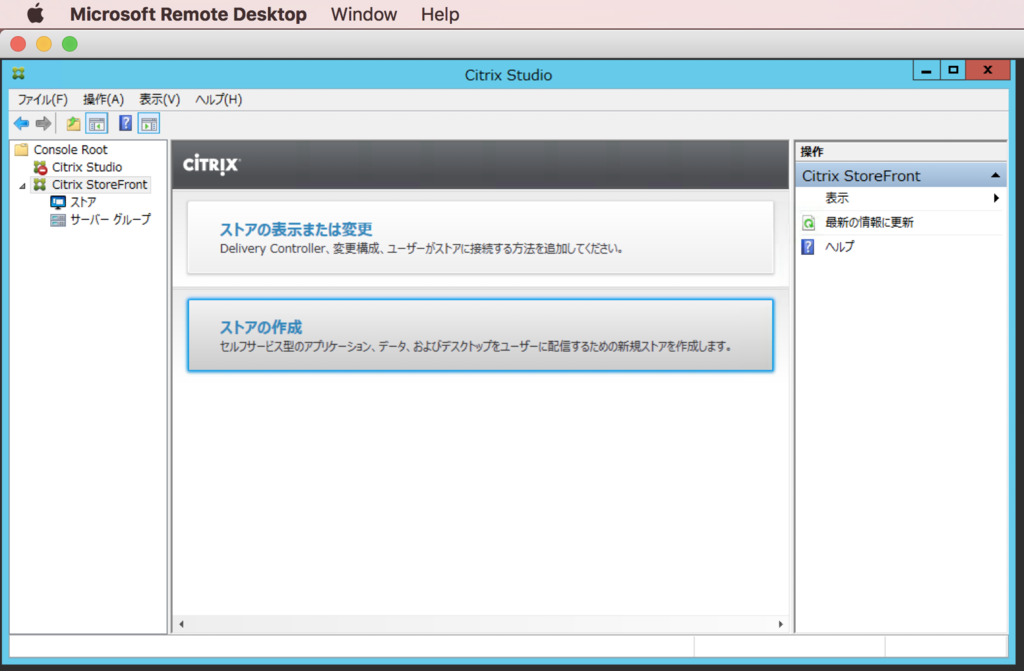Click the Citrix logo in the header banner
The height and width of the screenshot is (671, 1024).
click(x=212, y=164)
